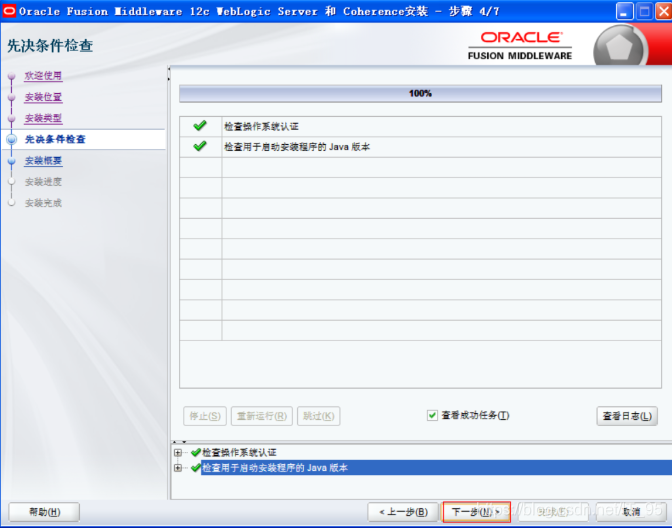672x528 pixels.
Task: Click the 100% progress bar
Action: 420,93
